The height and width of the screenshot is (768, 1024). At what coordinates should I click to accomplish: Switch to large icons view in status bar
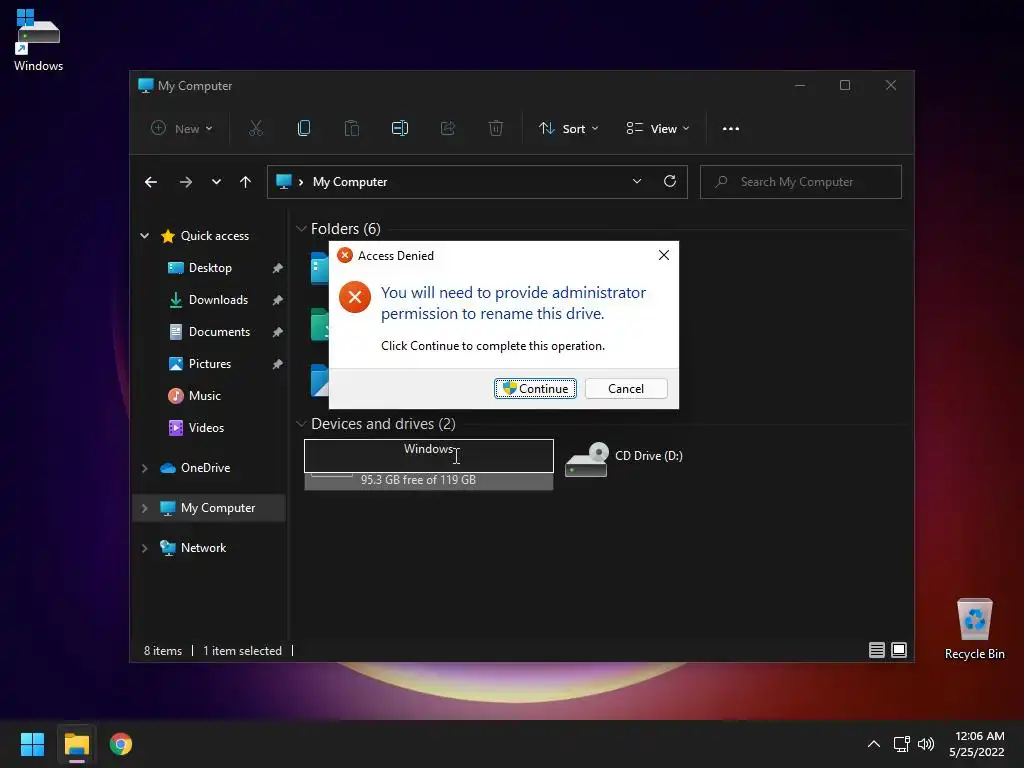pos(899,650)
